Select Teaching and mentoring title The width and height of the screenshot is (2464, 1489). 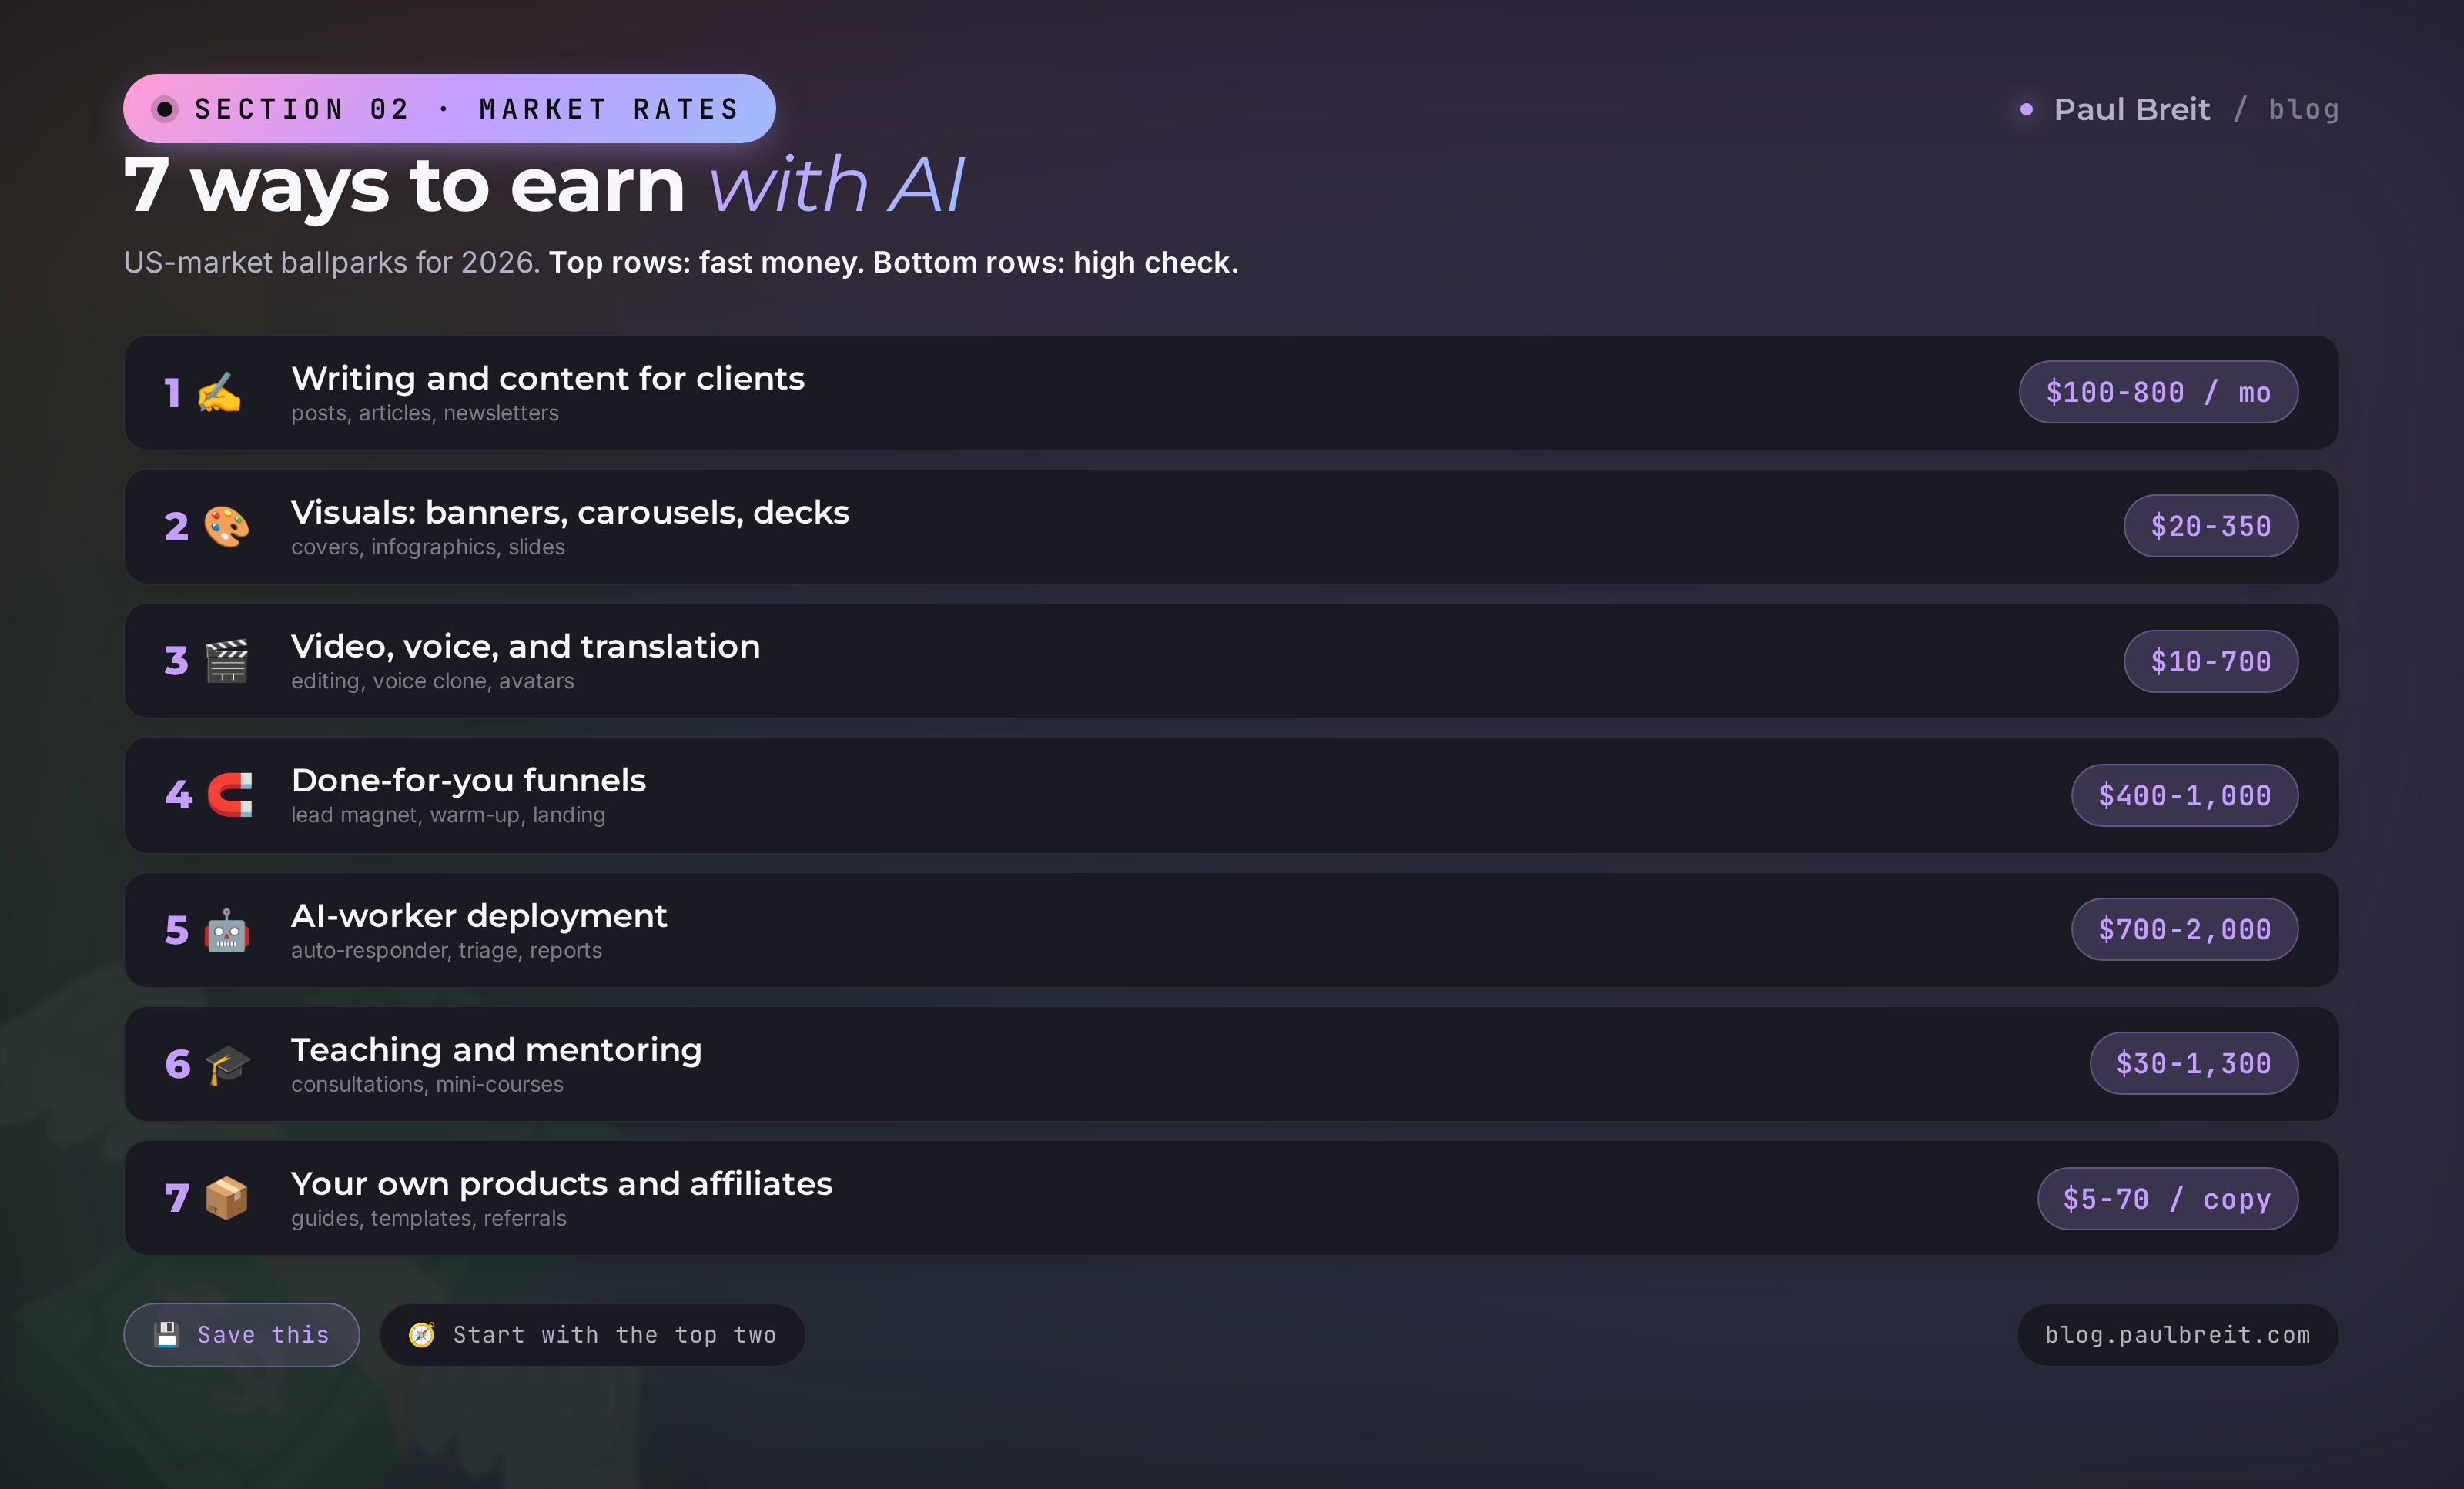[x=497, y=1049]
